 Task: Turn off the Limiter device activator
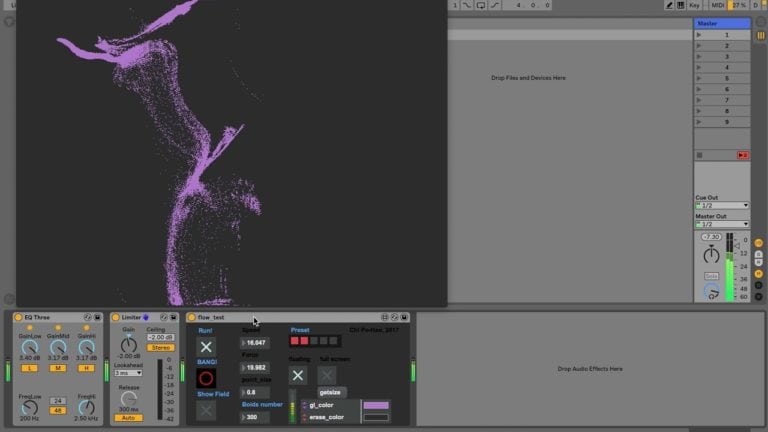pos(116,317)
